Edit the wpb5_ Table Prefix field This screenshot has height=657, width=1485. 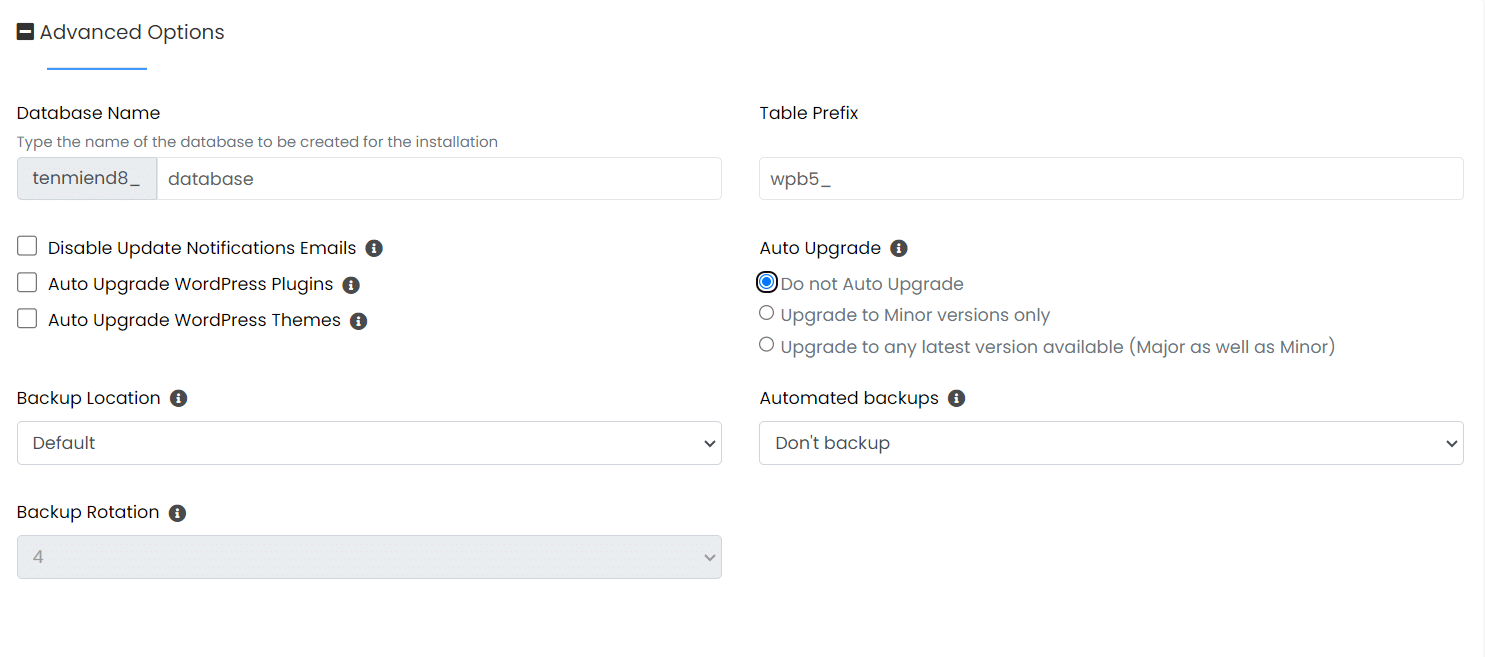(1111, 178)
